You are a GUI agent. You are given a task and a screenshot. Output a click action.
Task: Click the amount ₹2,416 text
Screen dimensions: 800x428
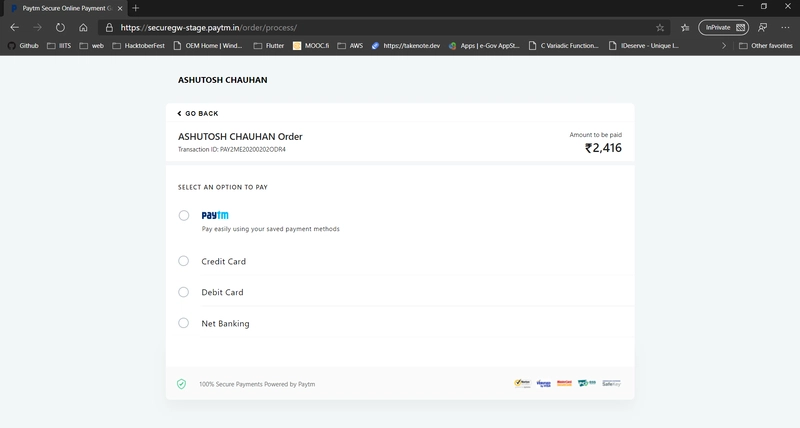(603, 148)
